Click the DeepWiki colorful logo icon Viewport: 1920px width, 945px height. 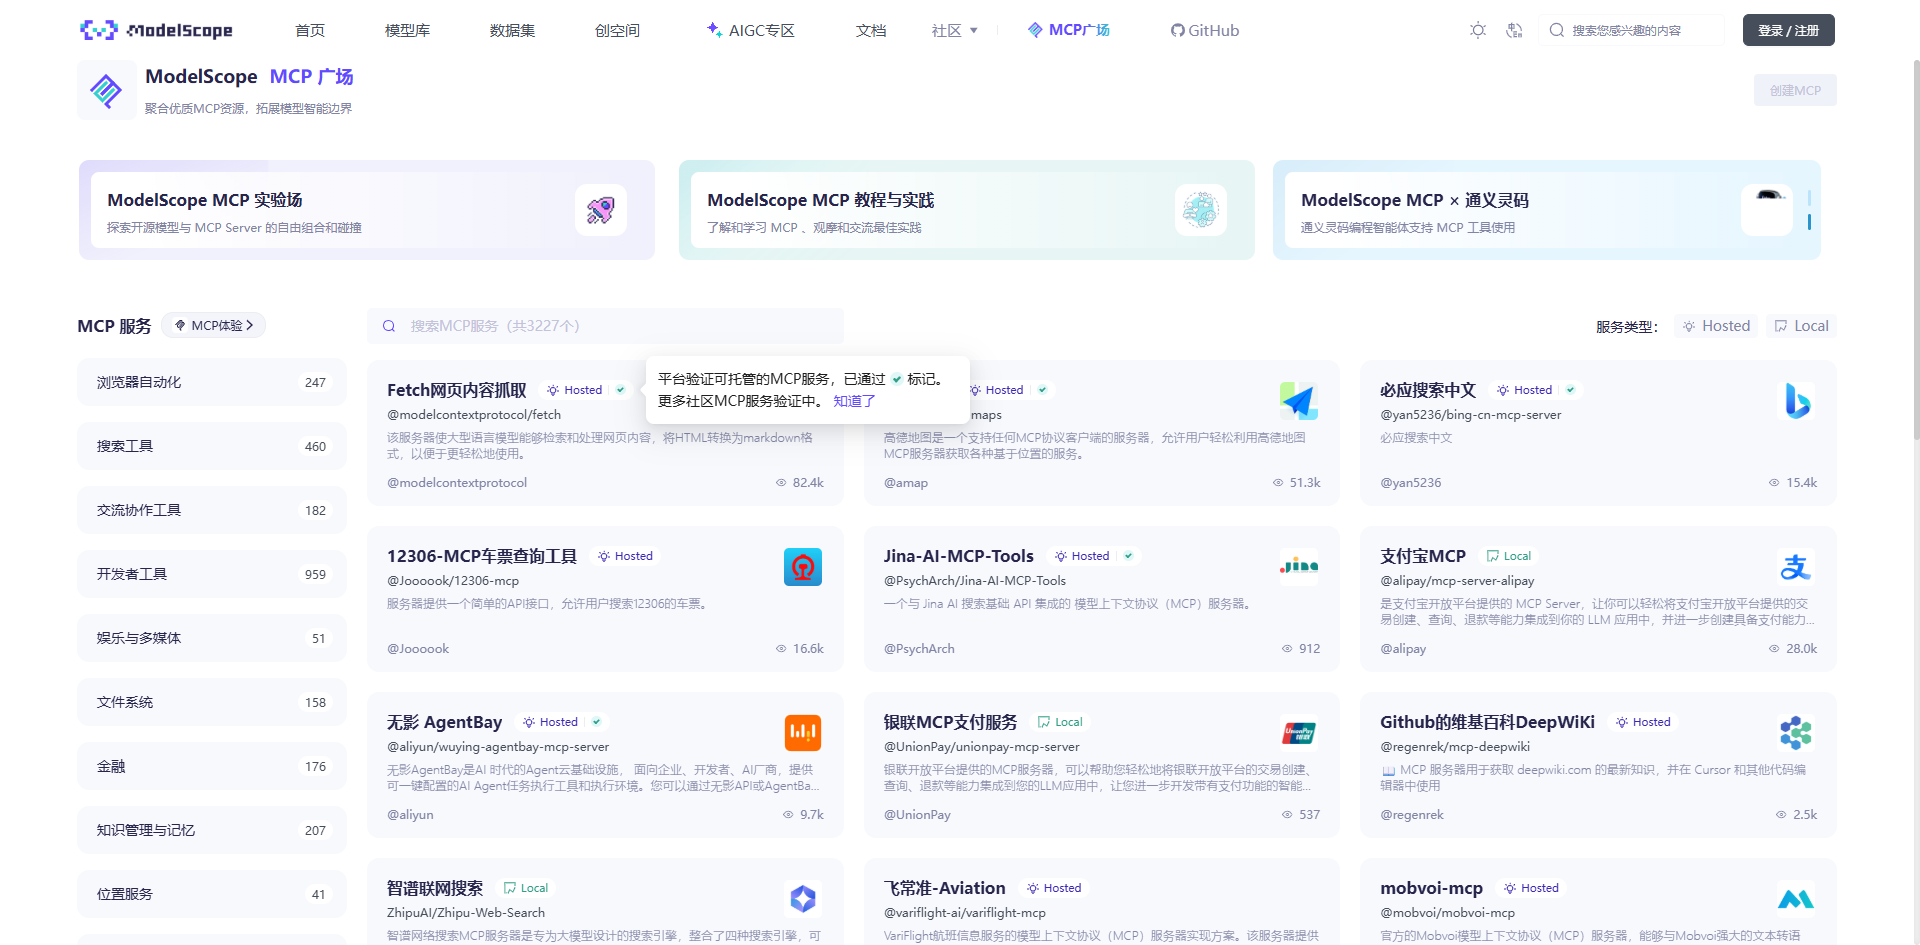(1797, 733)
